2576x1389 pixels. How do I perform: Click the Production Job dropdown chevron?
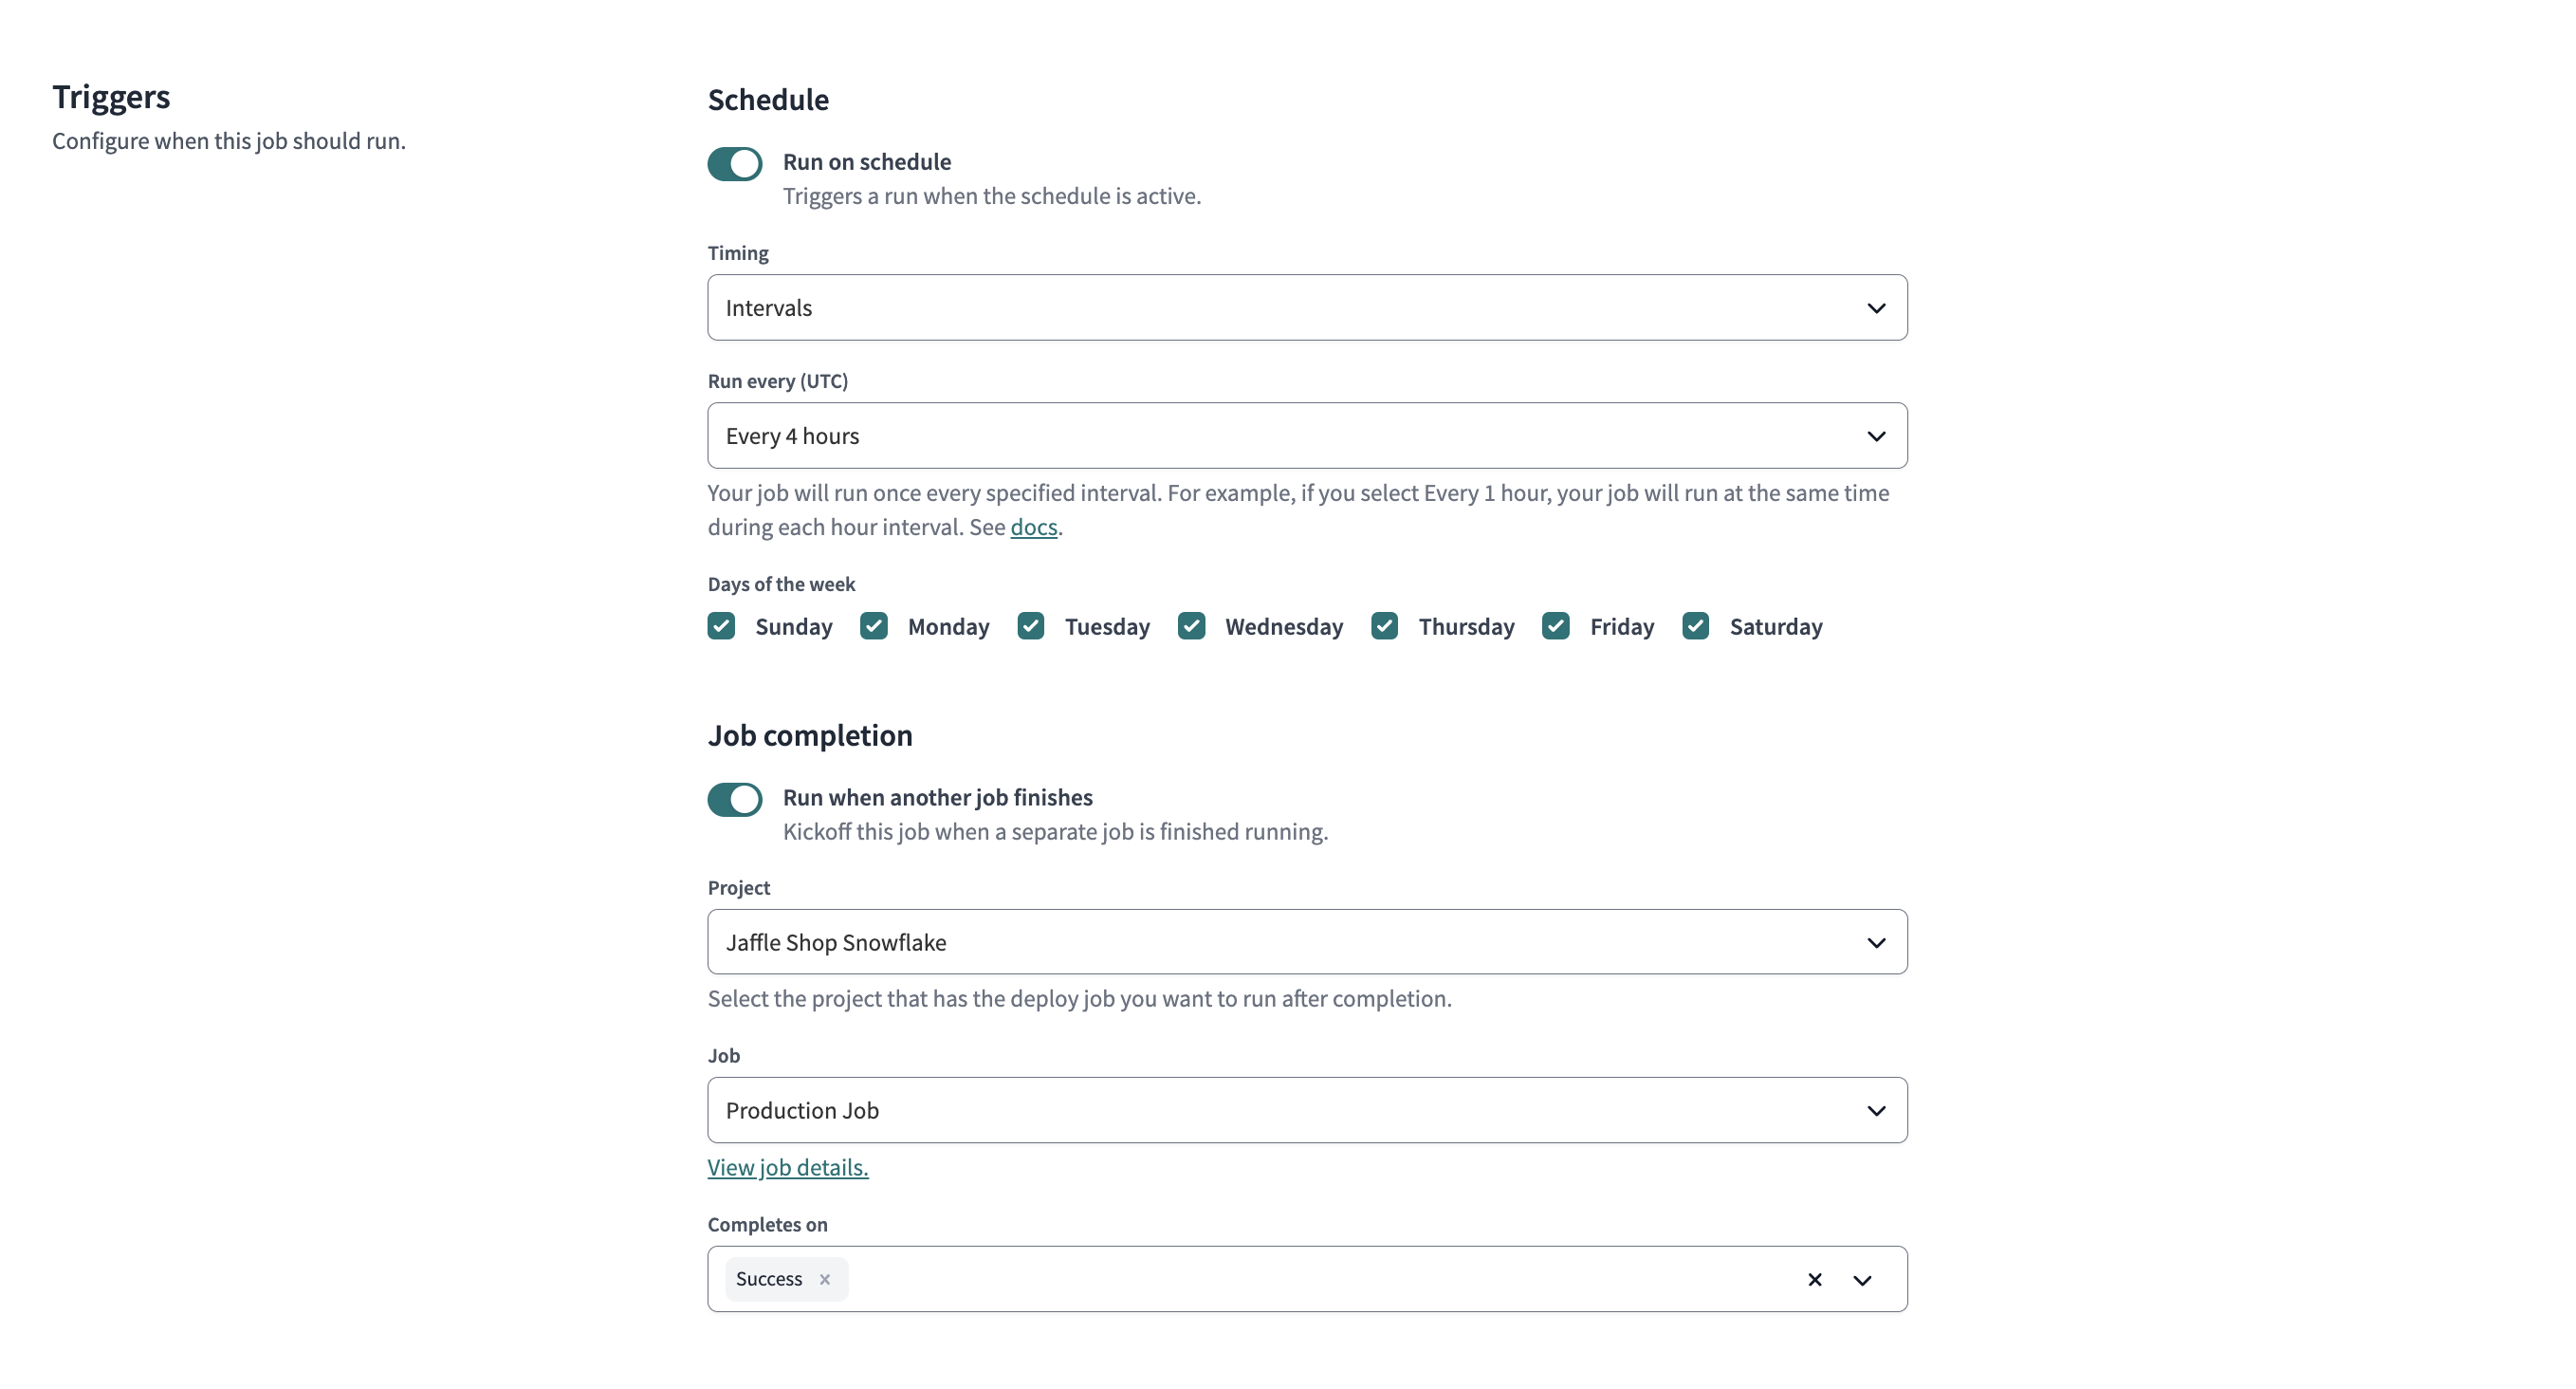[1873, 1110]
